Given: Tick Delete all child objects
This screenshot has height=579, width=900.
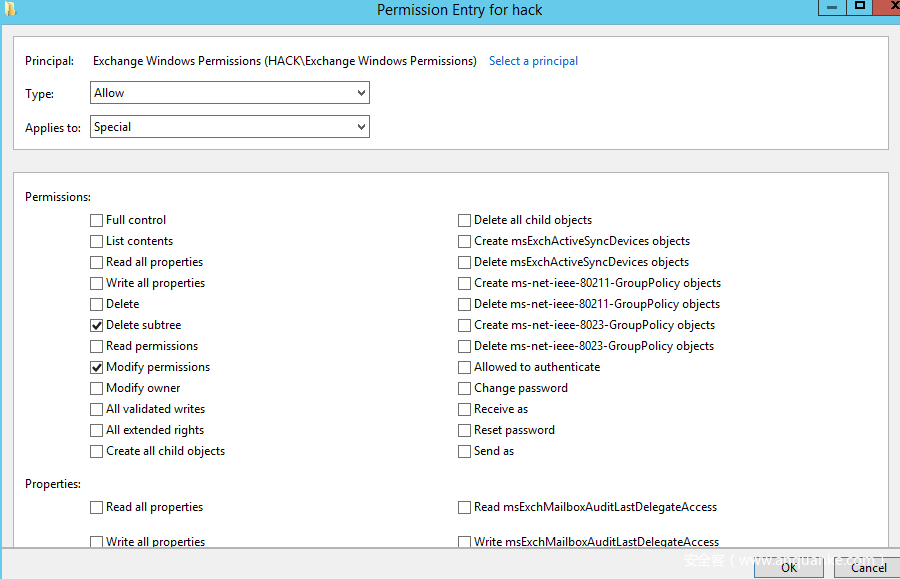Looking at the screenshot, I should [x=465, y=220].
